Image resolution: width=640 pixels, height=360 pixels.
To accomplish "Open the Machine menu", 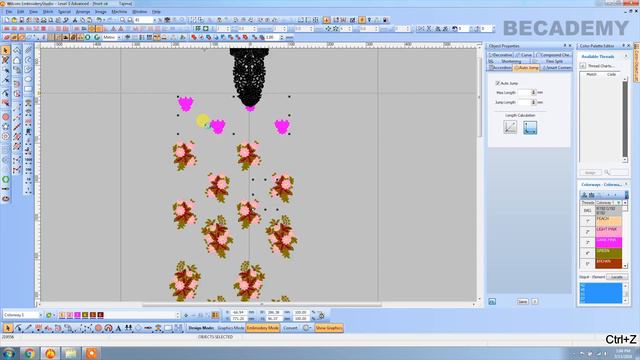I will pyautogui.click(x=119, y=12).
